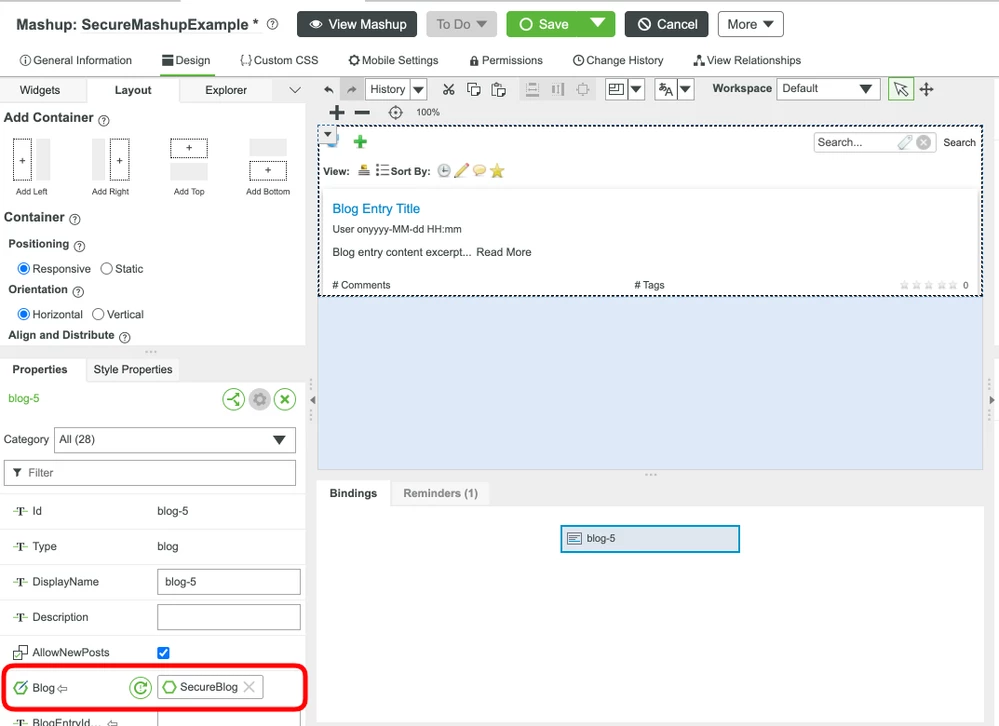The image size is (999, 726).
Task: Open the Custom CSS tab
Action: (279, 60)
